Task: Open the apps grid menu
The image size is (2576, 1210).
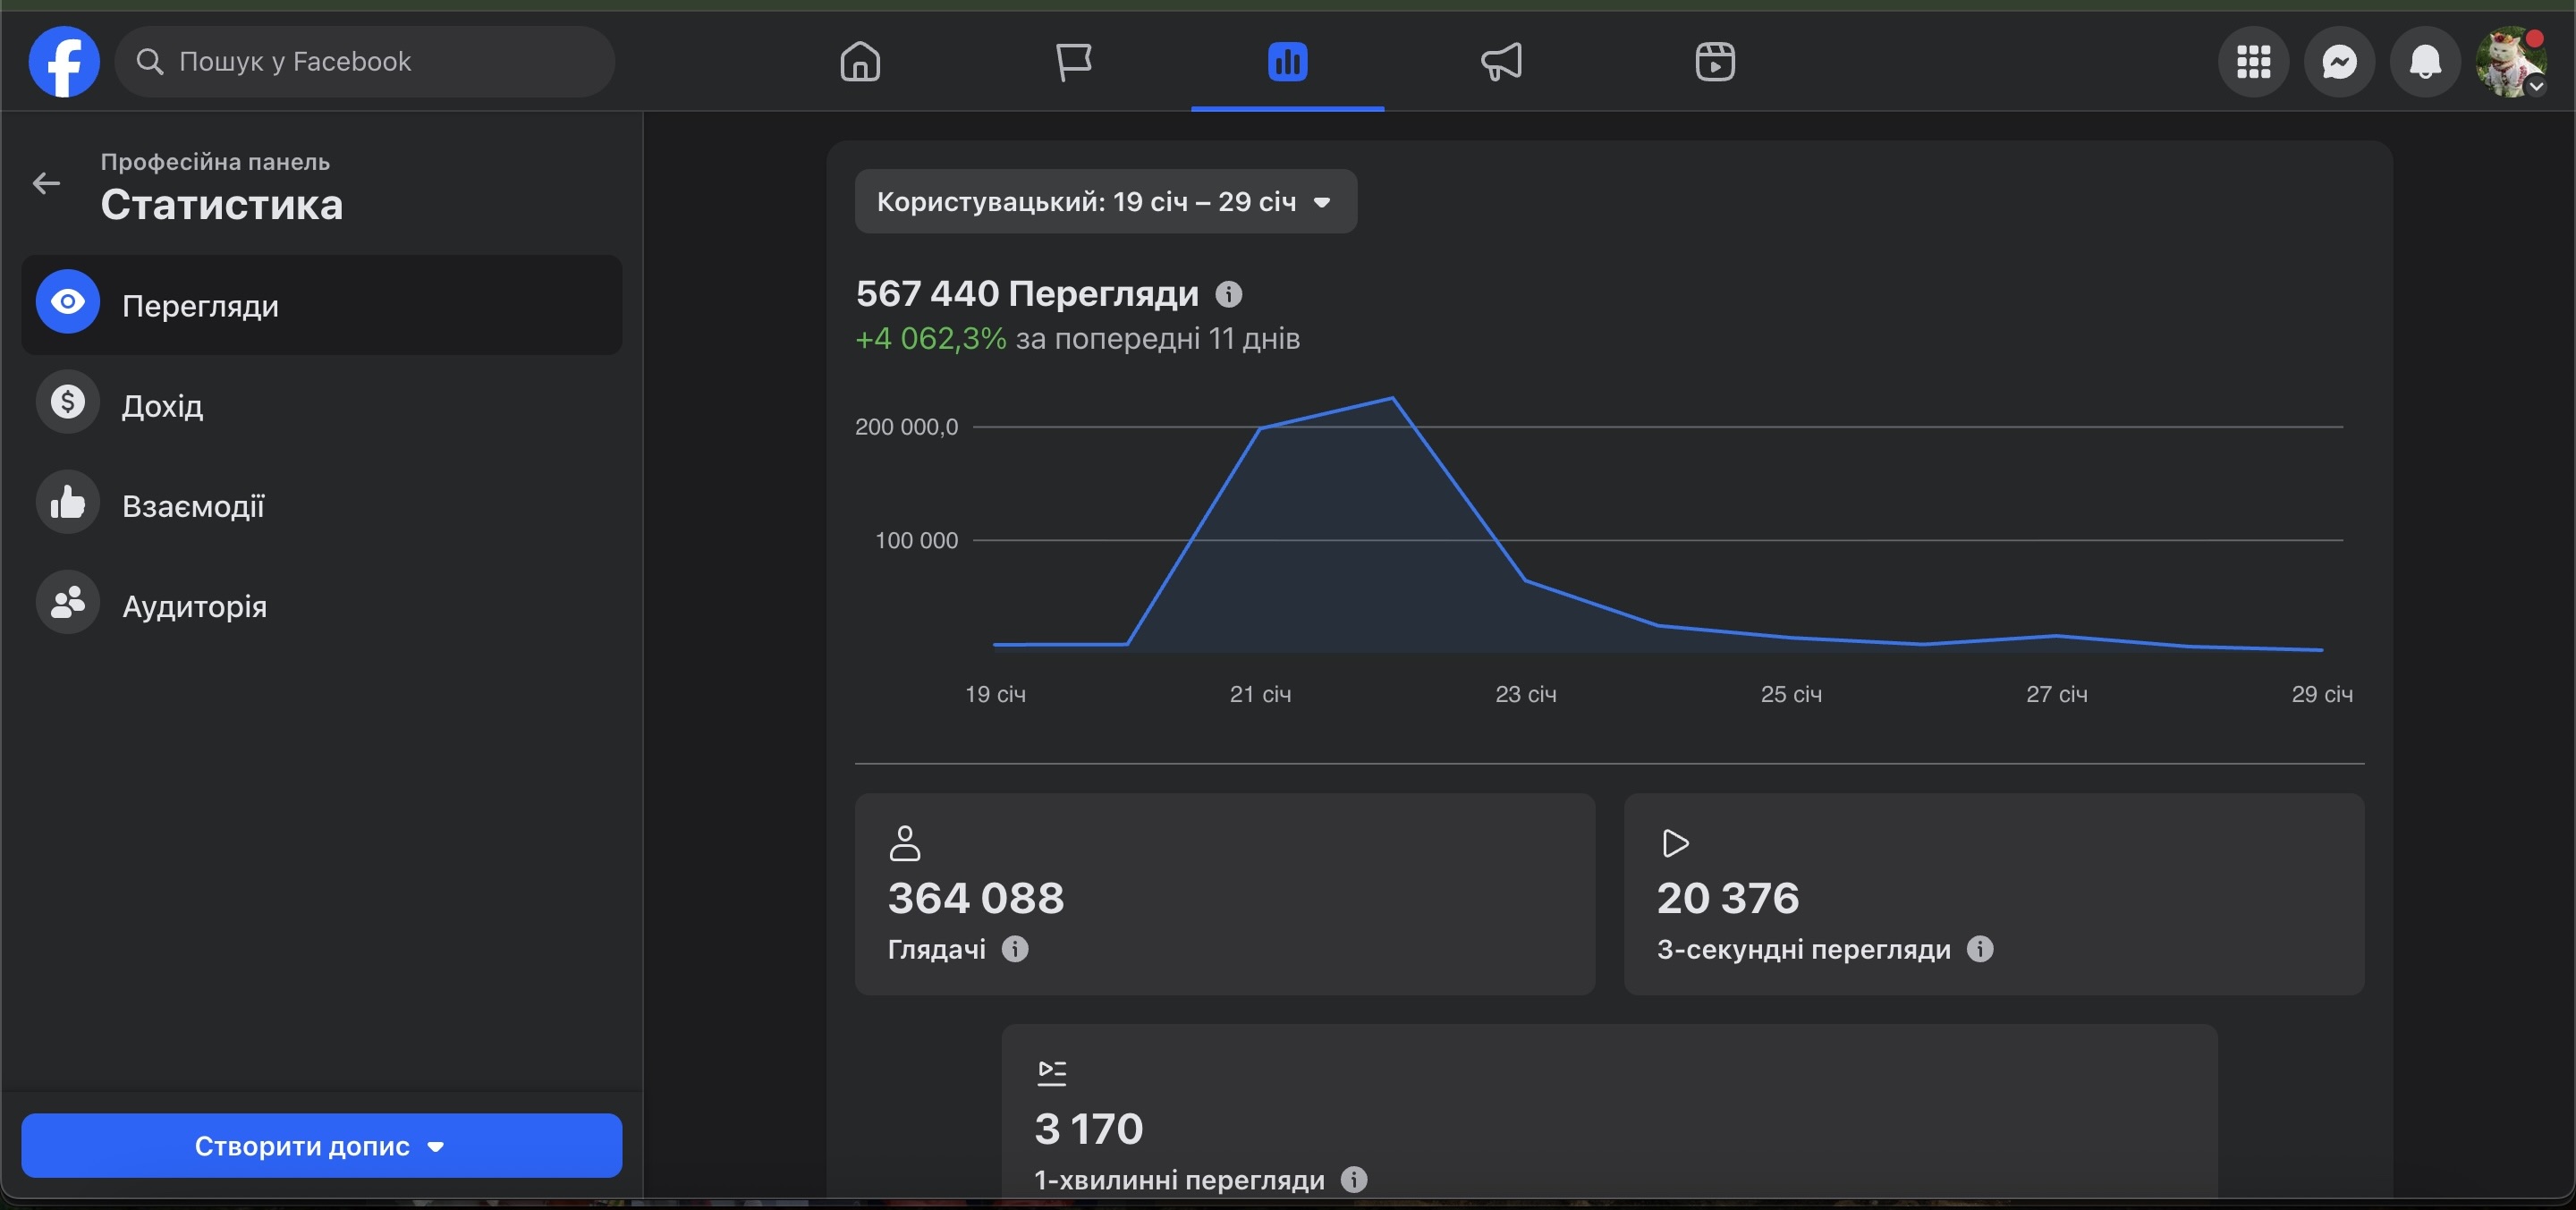Action: (x=2253, y=62)
